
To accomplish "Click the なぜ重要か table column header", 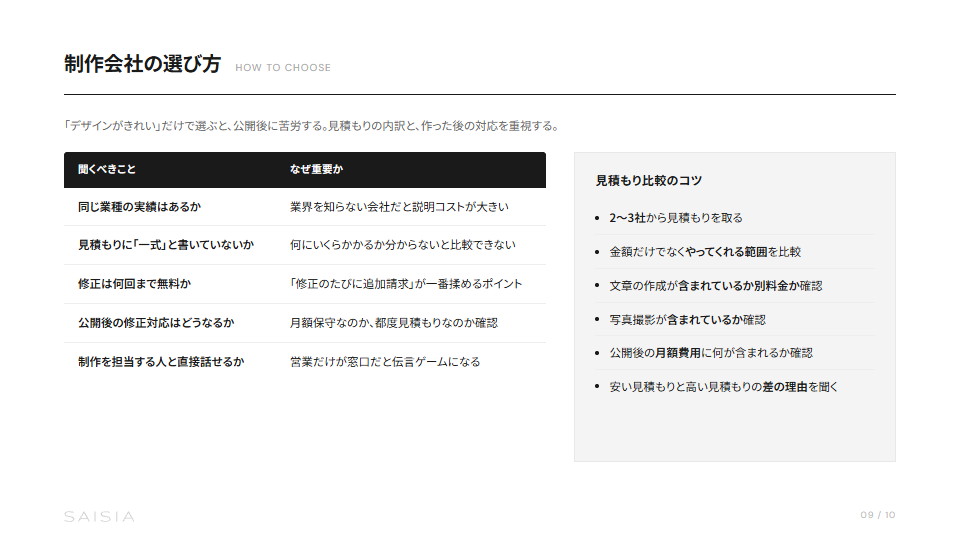I will 316,170.
